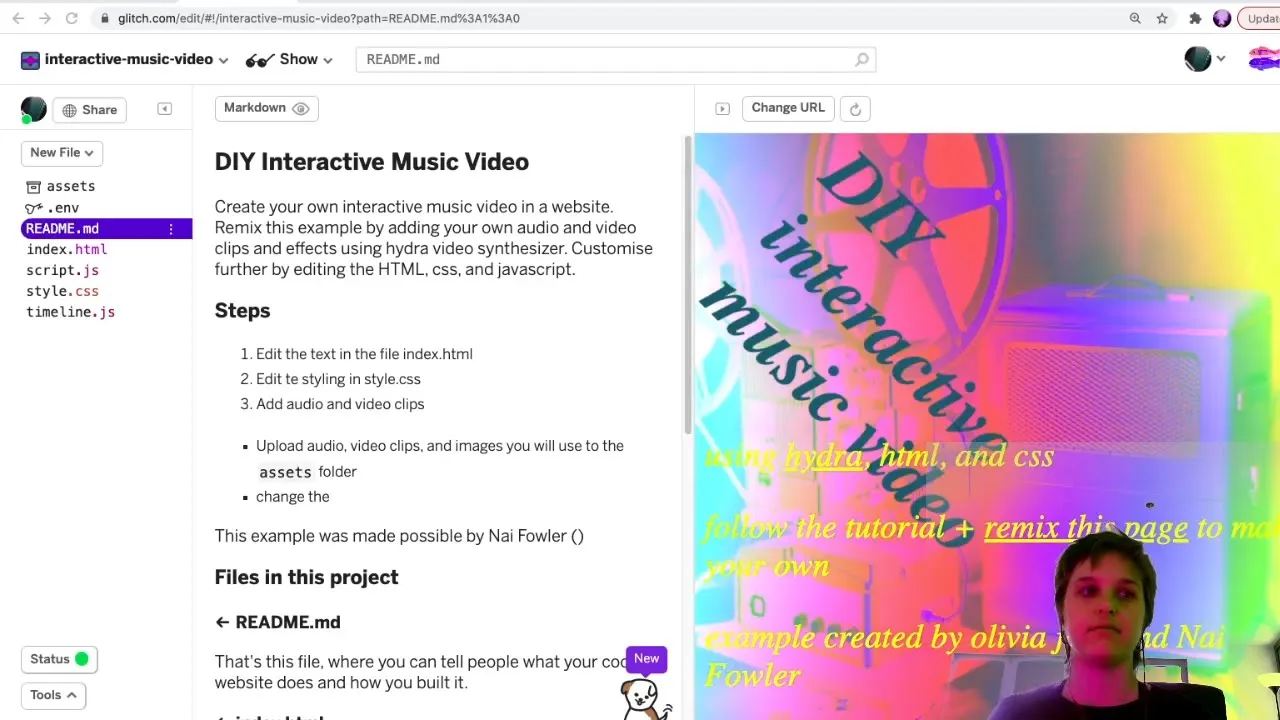
Task: Click the 'Files in this project' heading
Action: tap(306, 578)
